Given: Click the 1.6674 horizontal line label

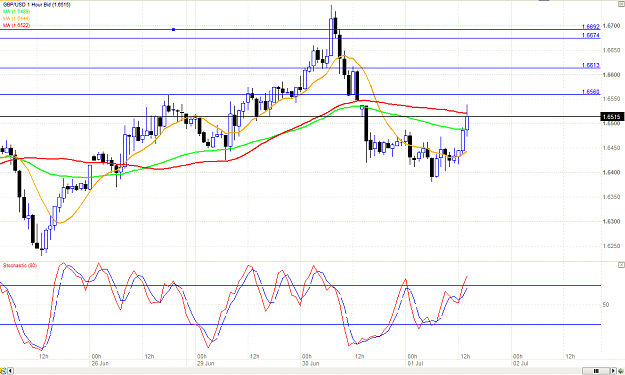Looking at the screenshot, I should pyautogui.click(x=591, y=35).
